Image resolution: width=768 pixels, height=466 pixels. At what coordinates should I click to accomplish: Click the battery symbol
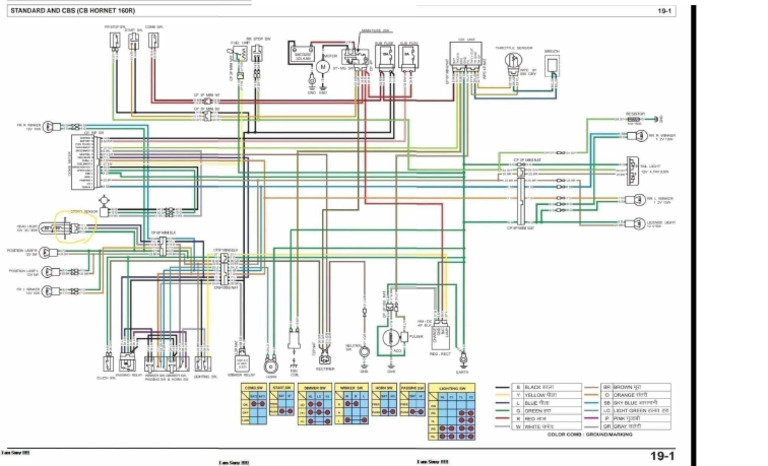point(302,53)
